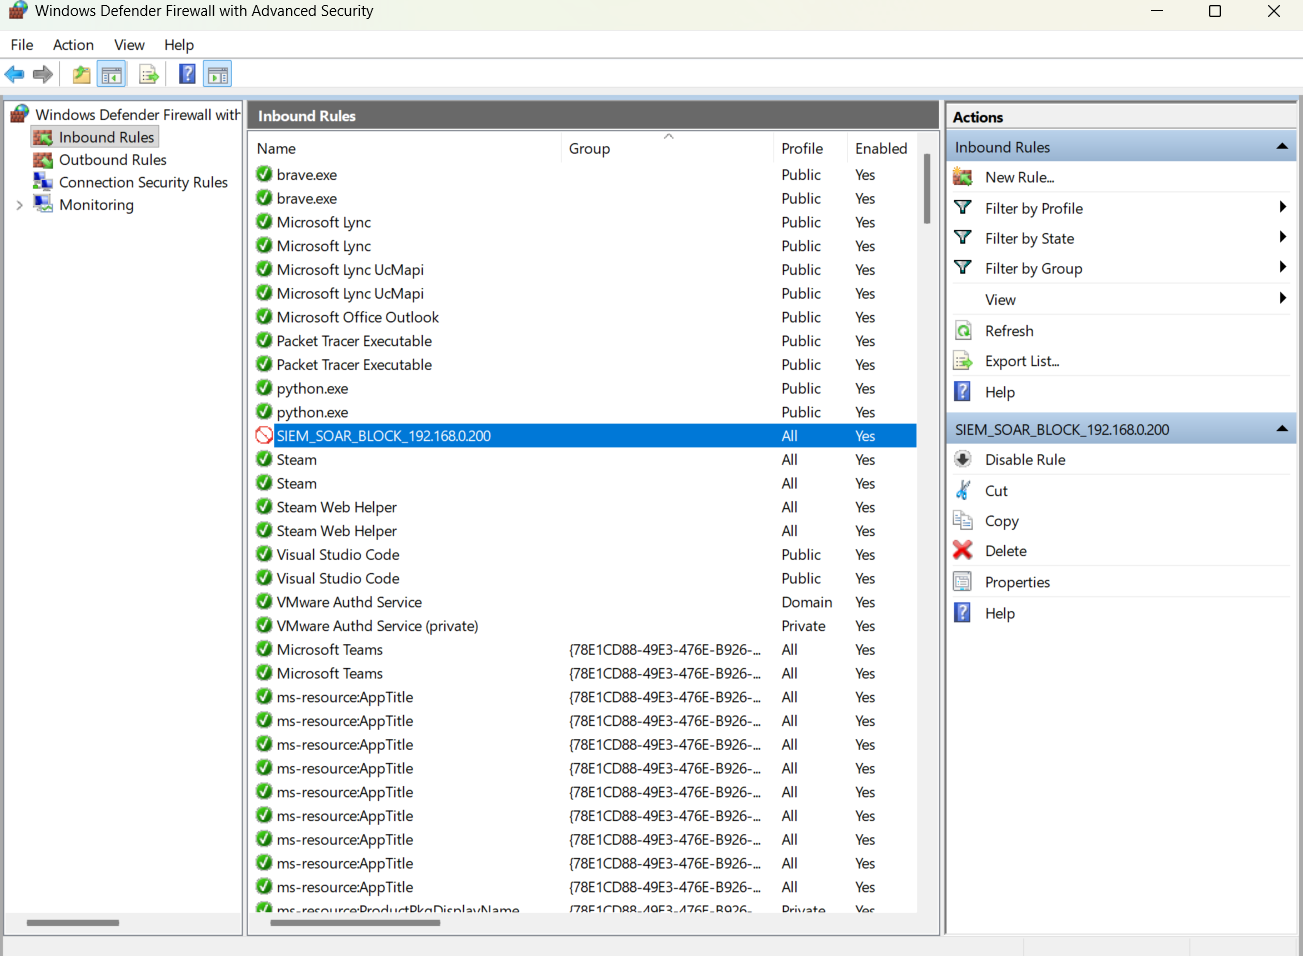The width and height of the screenshot is (1303, 956).
Task: Click the green check icon beside Microsoft Office Outlook
Action: (264, 316)
